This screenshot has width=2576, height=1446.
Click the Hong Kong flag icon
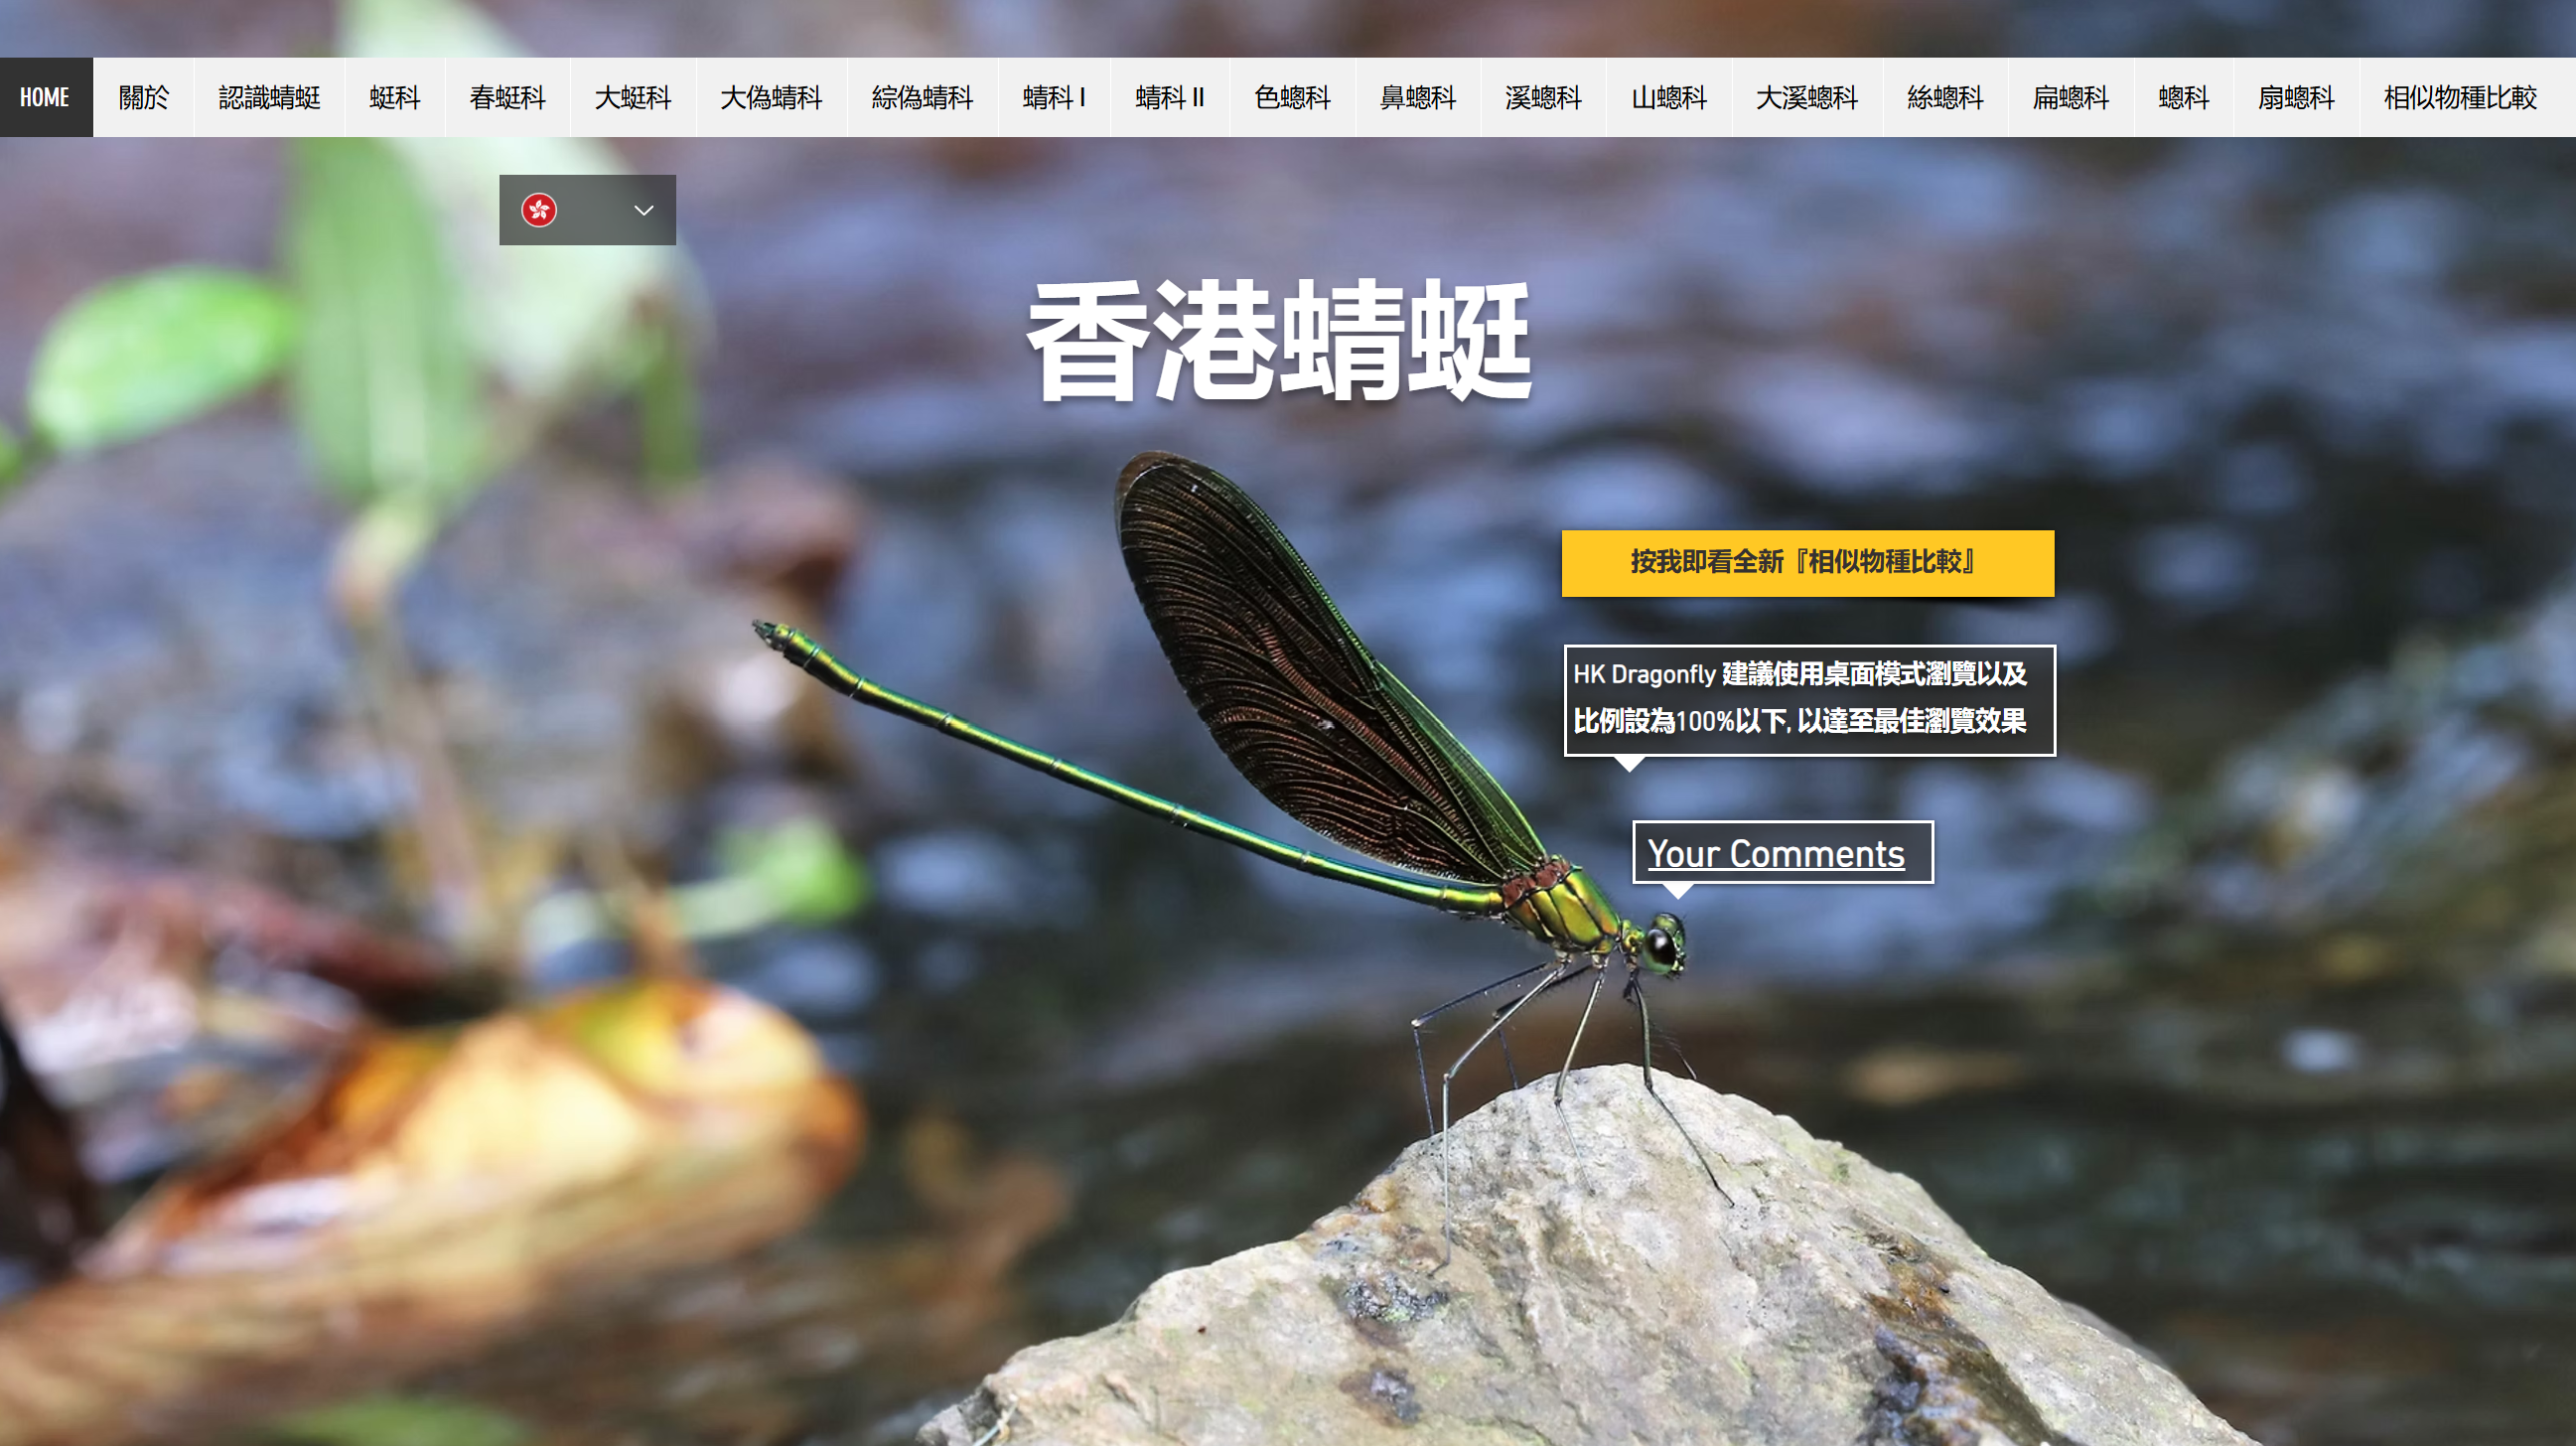click(539, 210)
